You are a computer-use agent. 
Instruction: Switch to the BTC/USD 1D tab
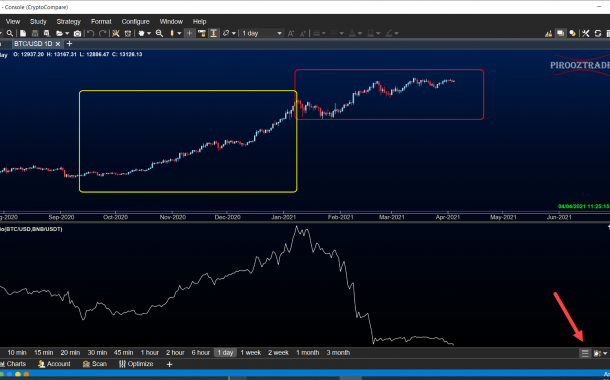(x=33, y=44)
